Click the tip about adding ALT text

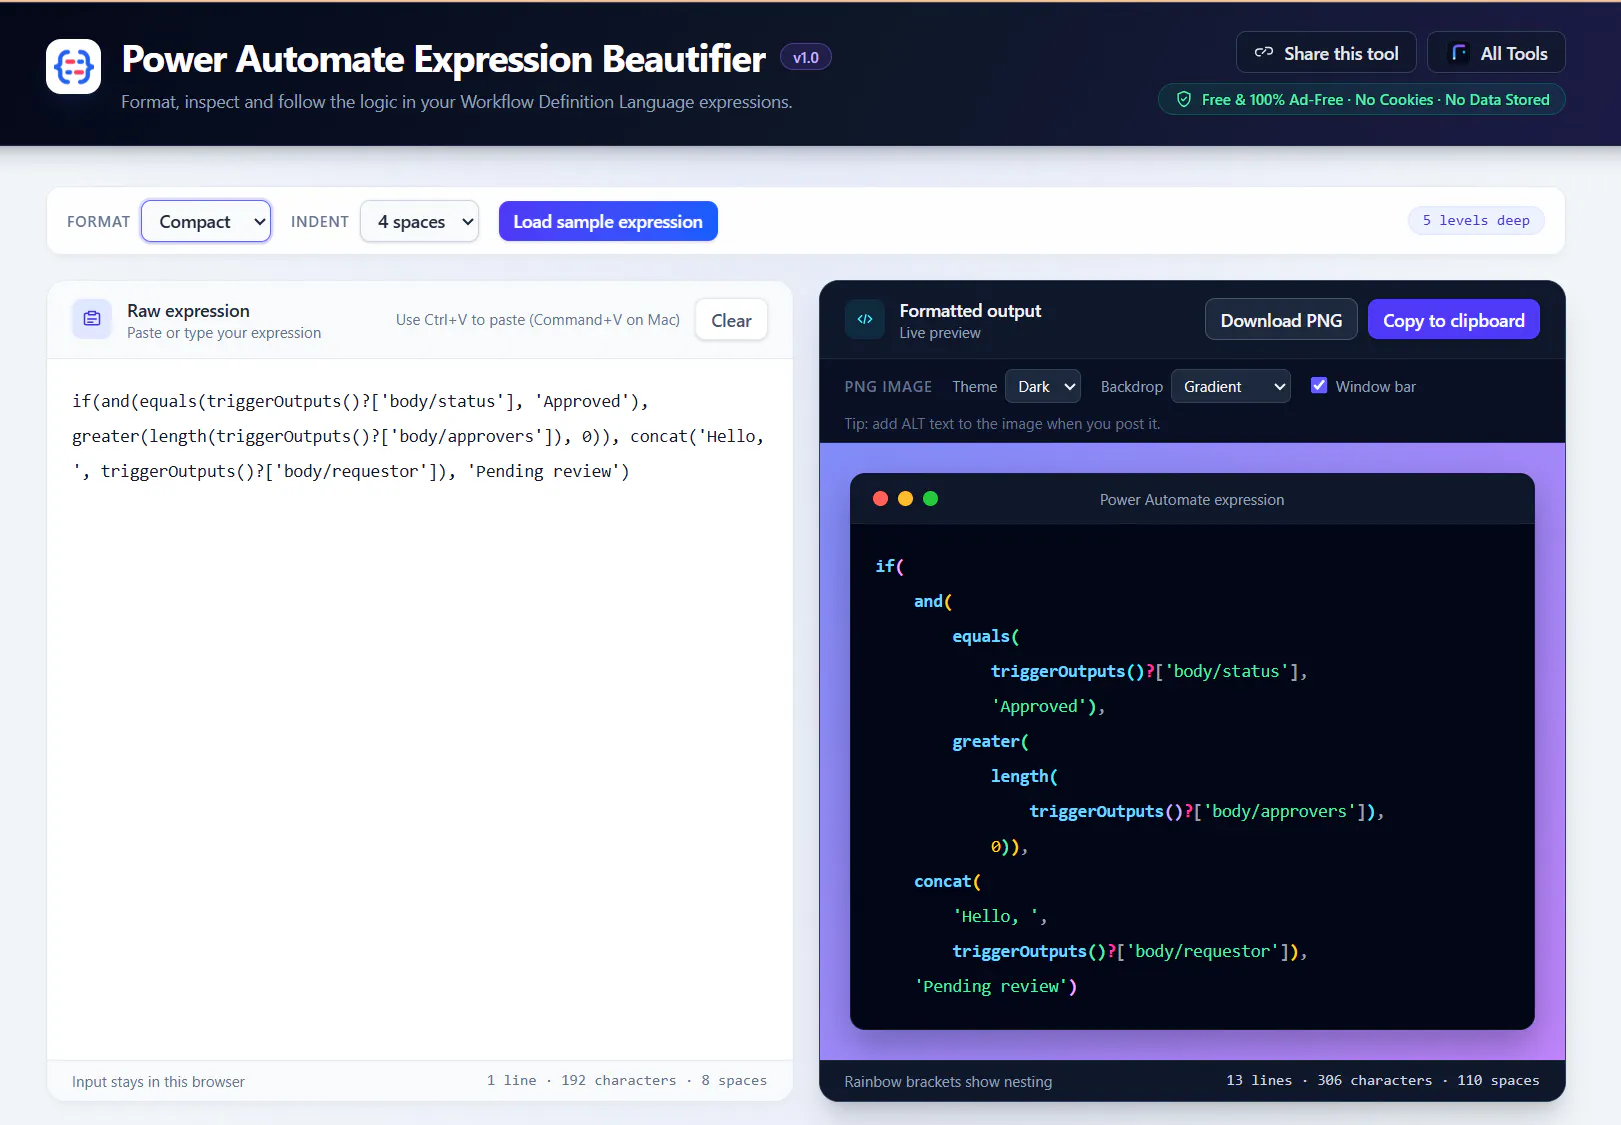click(x=1002, y=424)
